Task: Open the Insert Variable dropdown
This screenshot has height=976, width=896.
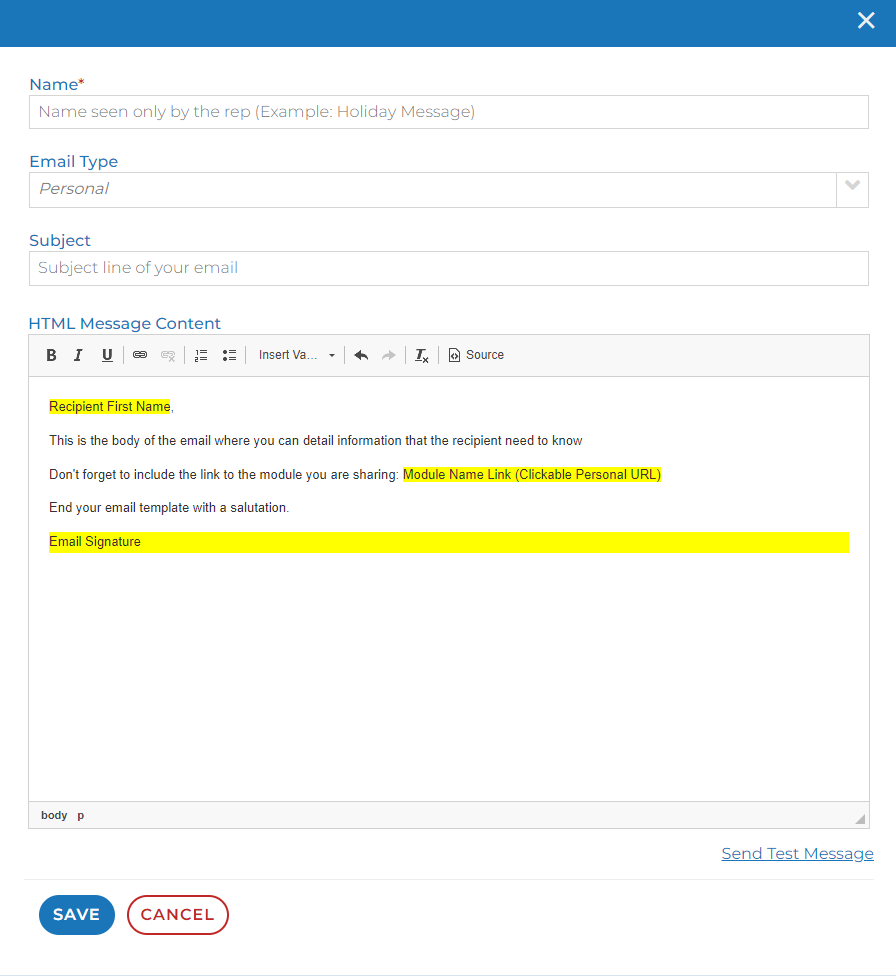Action: point(297,355)
